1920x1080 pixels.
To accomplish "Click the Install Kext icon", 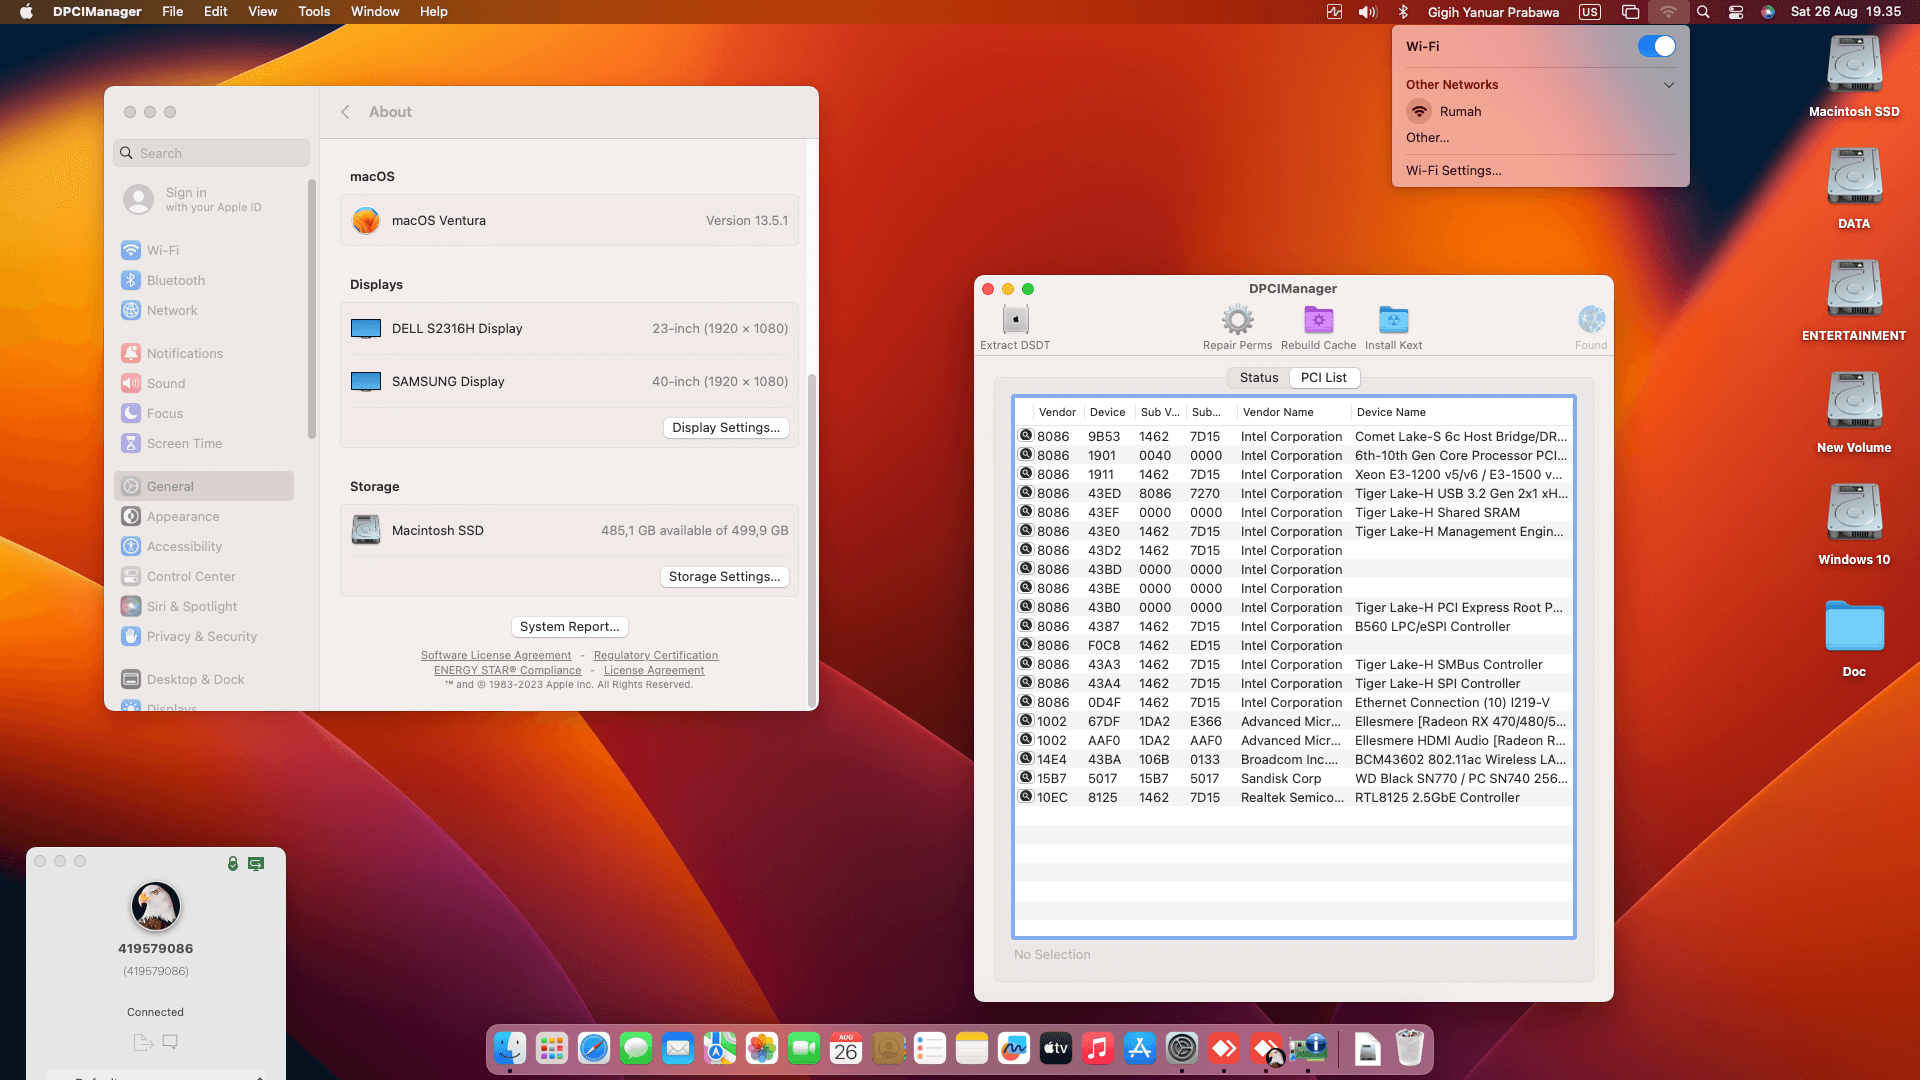I will [x=1393, y=320].
